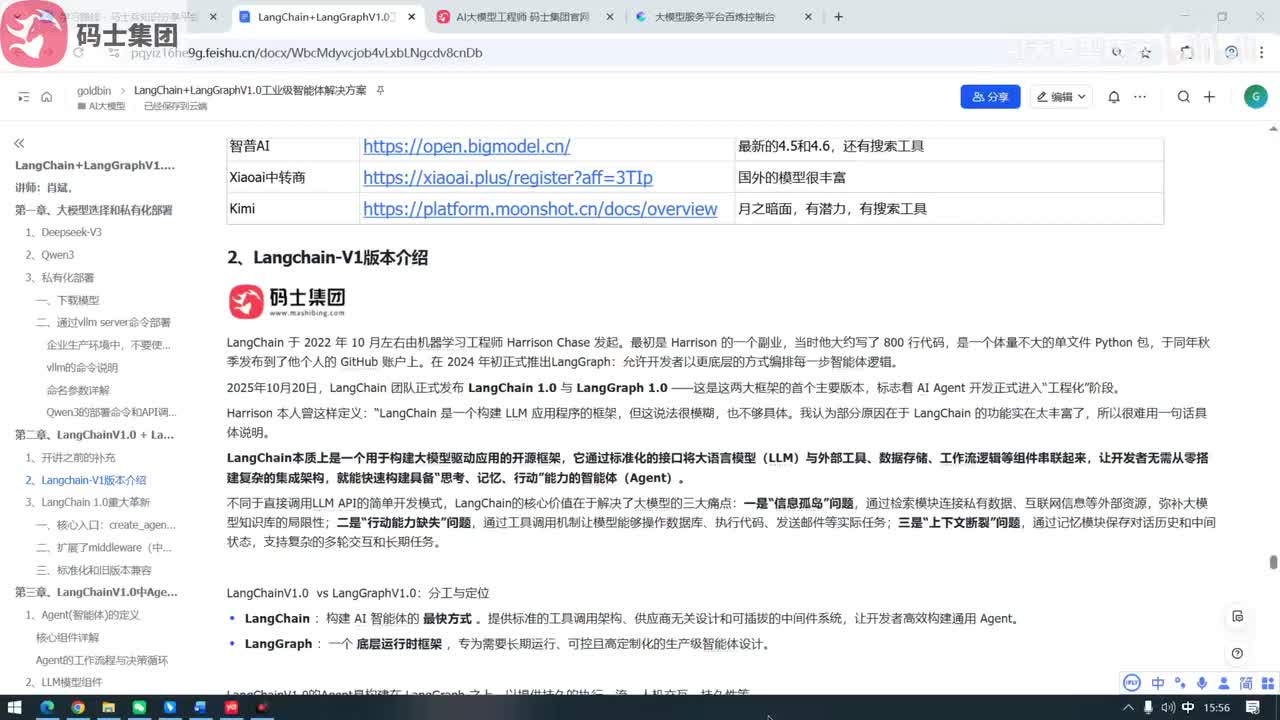
Task: Open document search magnifier icon
Action: [x=1183, y=97]
